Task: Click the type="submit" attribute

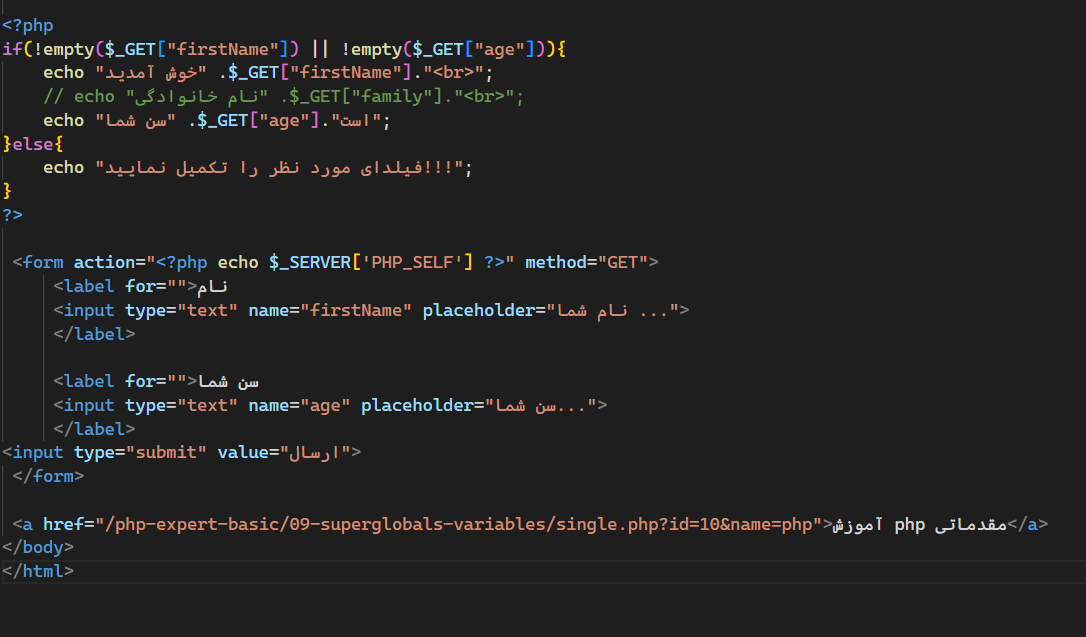Action: 141,452
